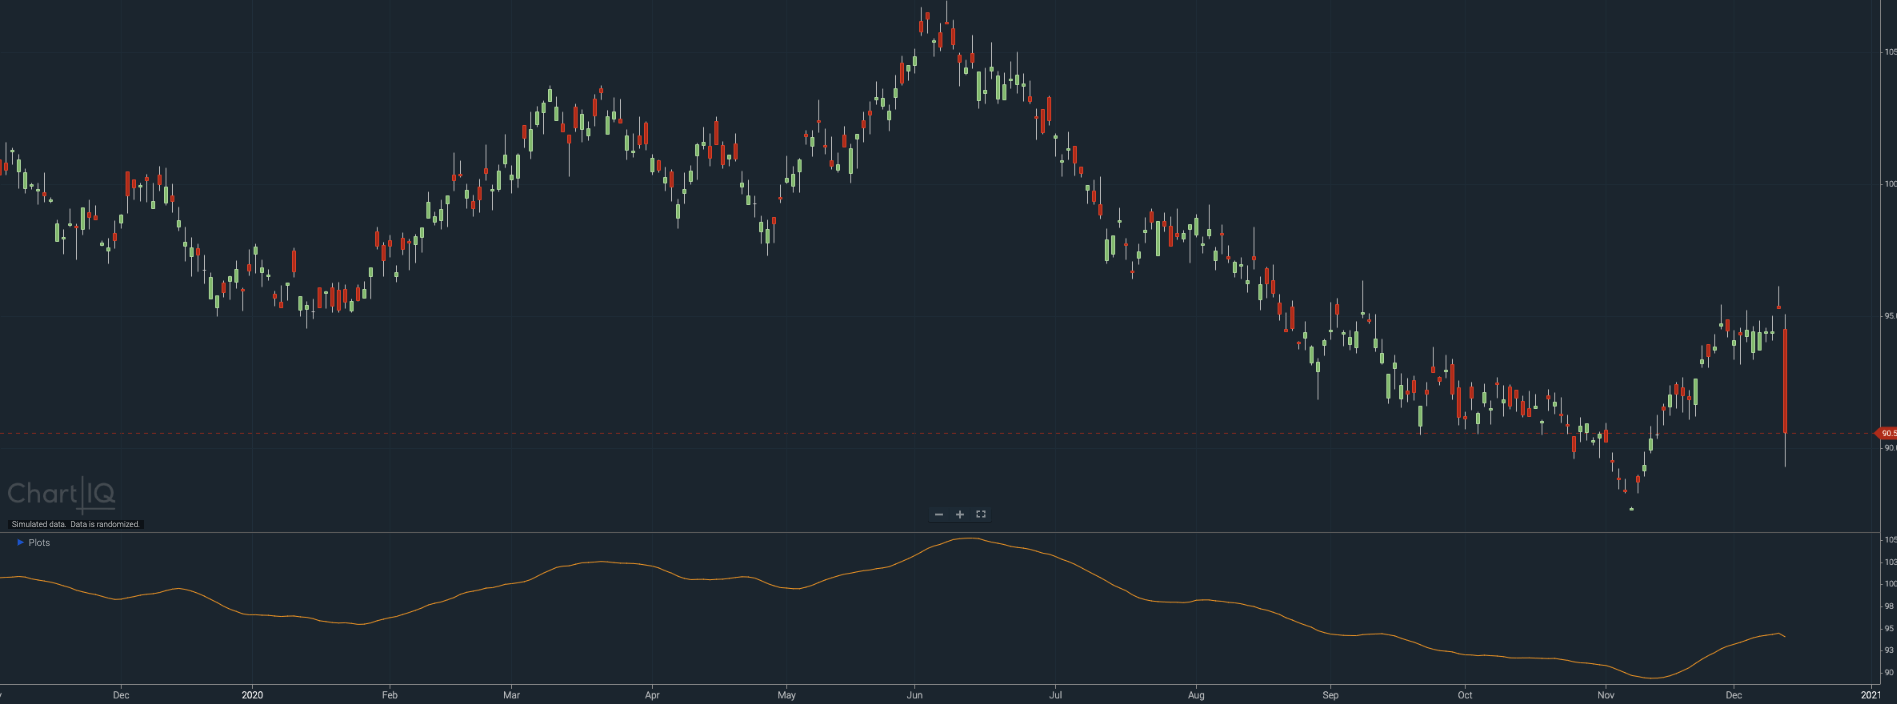Expand the Plots legend triangle
The image size is (1897, 704).
click(20, 542)
